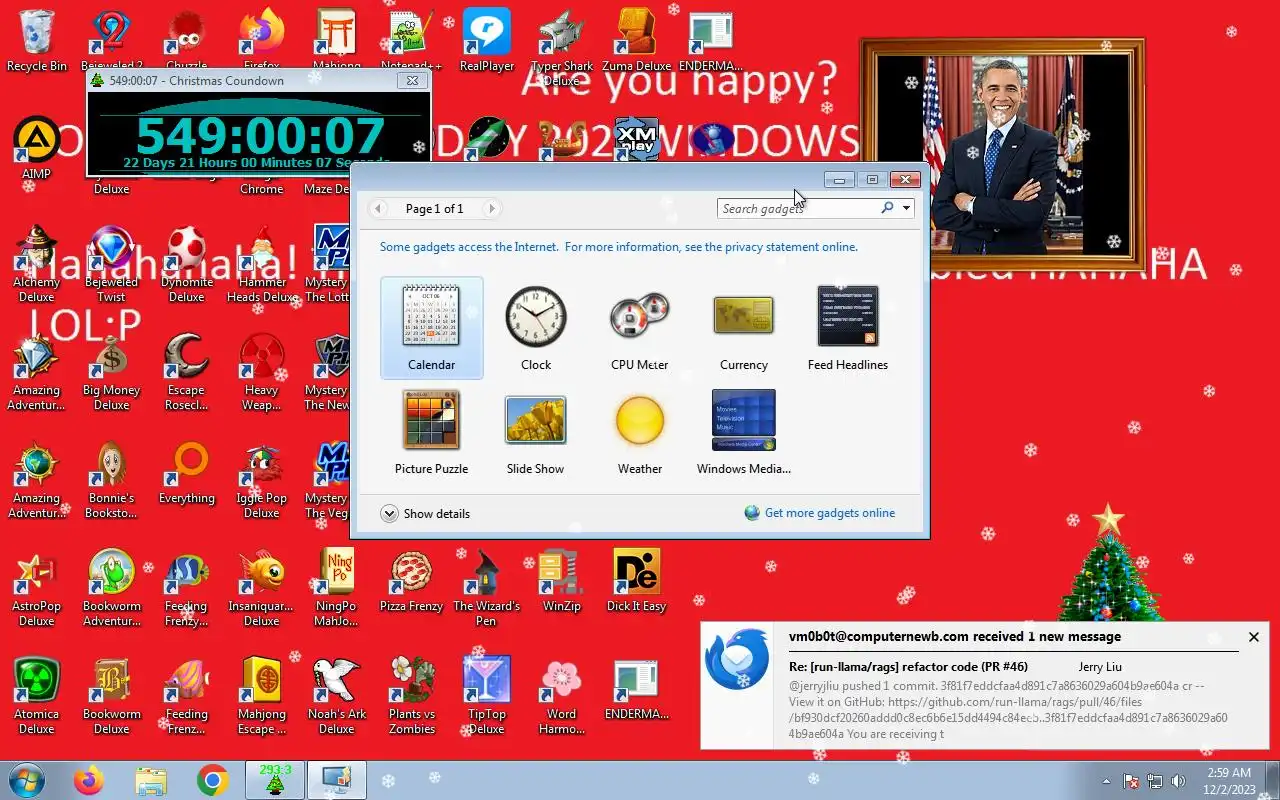Open Get more gadgets online link

point(820,513)
